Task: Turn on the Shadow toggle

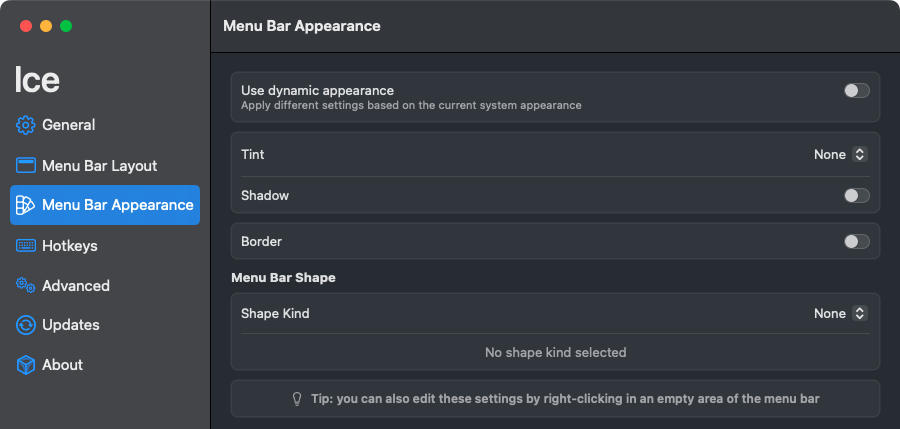Action: [856, 195]
